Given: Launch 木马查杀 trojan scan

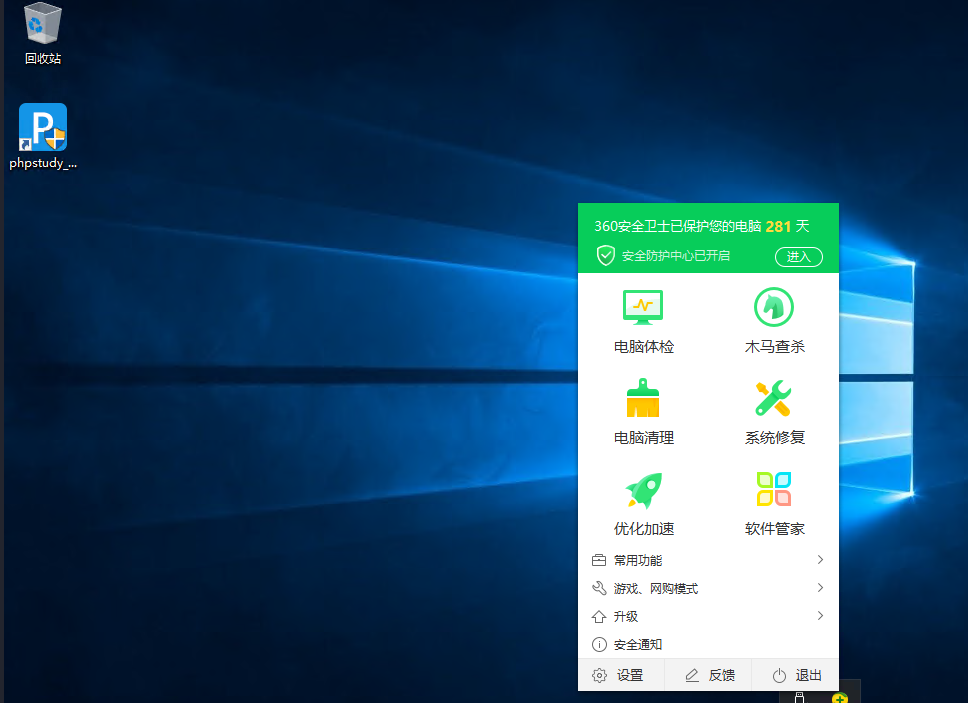Looking at the screenshot, I should (x=774, y=307).
